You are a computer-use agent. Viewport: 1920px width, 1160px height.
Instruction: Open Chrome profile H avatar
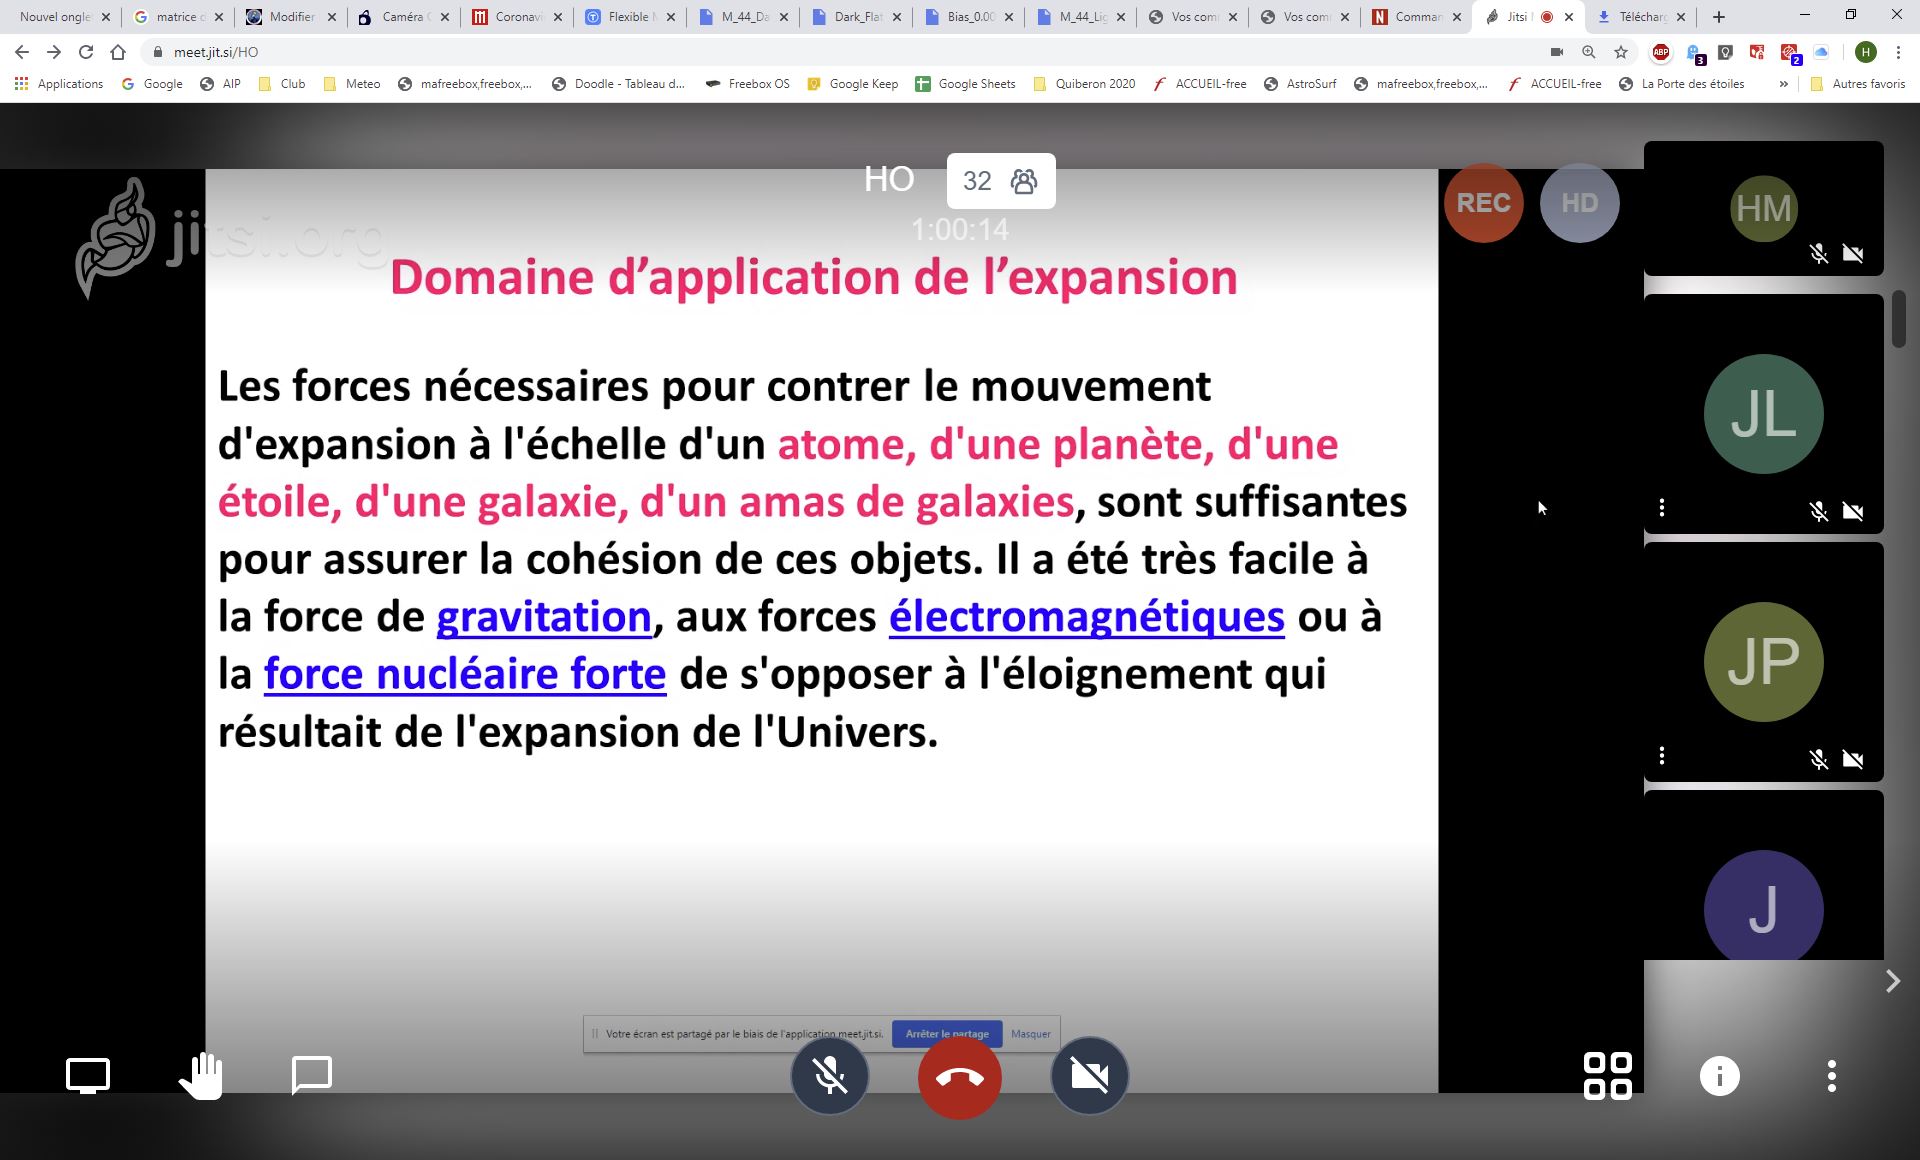click(x=1865, y=52)
